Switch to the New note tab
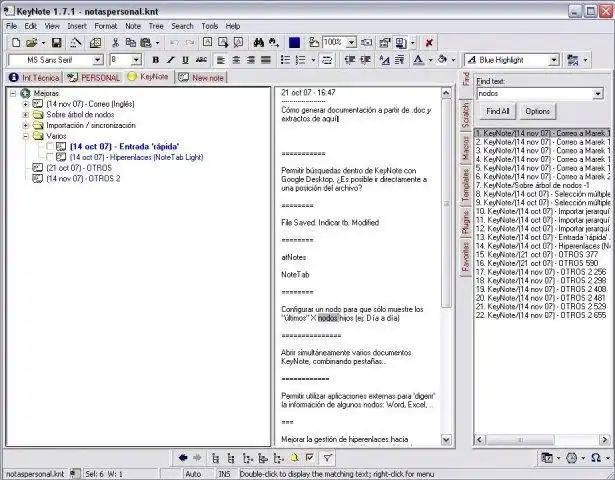 click(202, 78)
